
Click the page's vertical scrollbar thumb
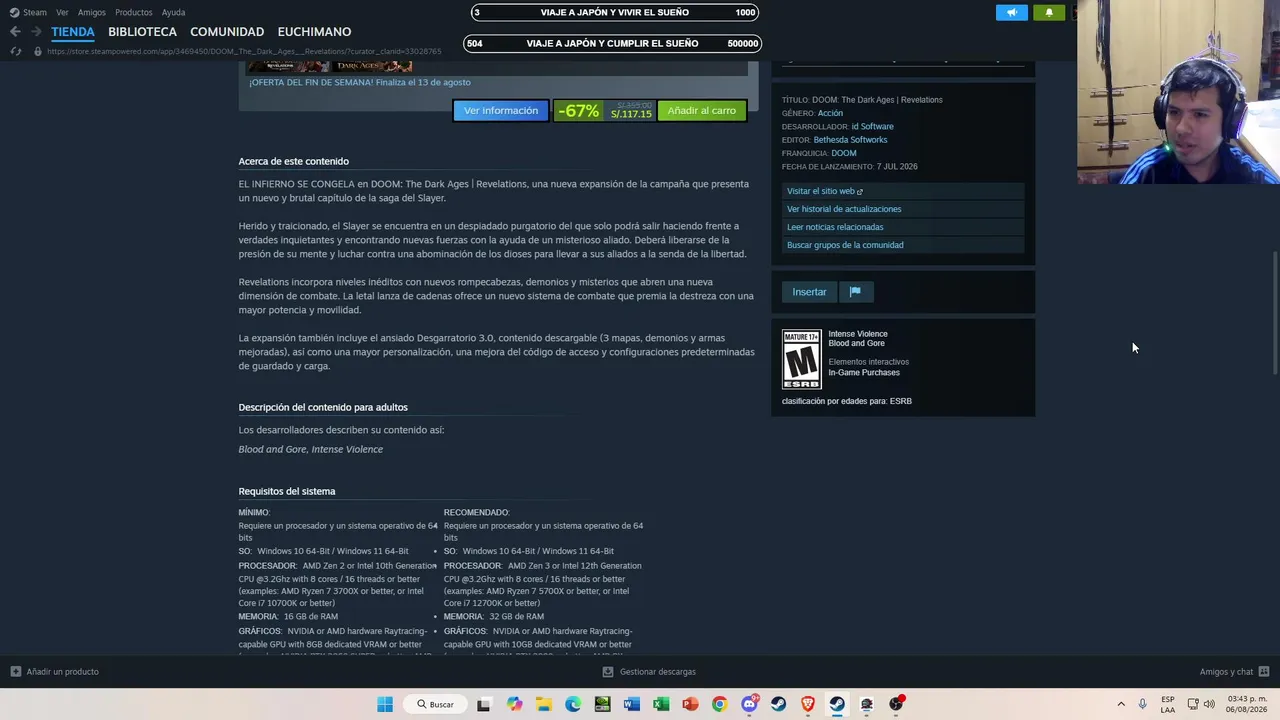coord(1274,315)
